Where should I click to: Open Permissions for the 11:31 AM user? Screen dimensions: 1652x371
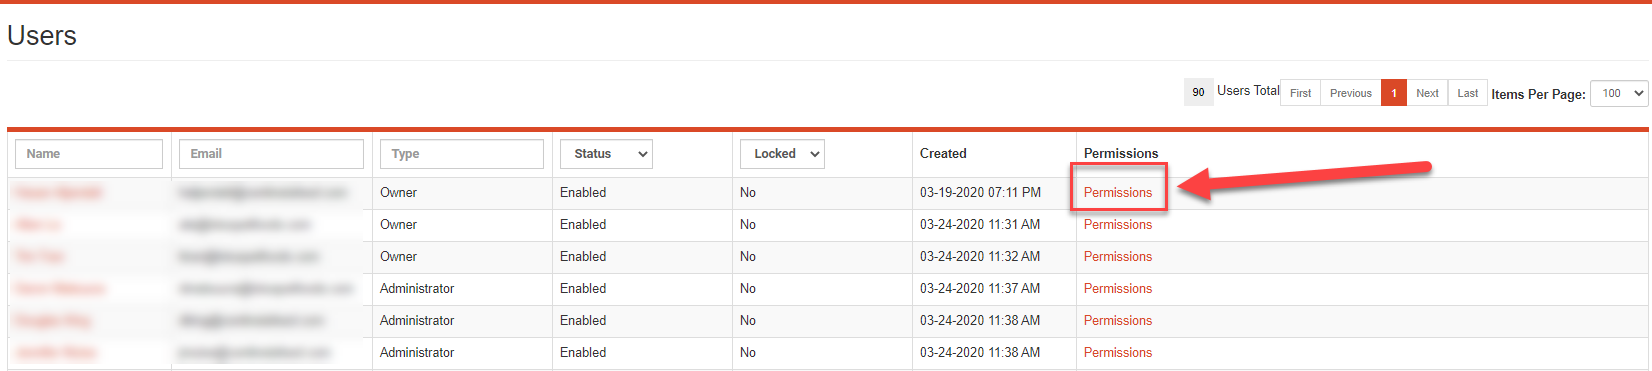(1117, 225)
